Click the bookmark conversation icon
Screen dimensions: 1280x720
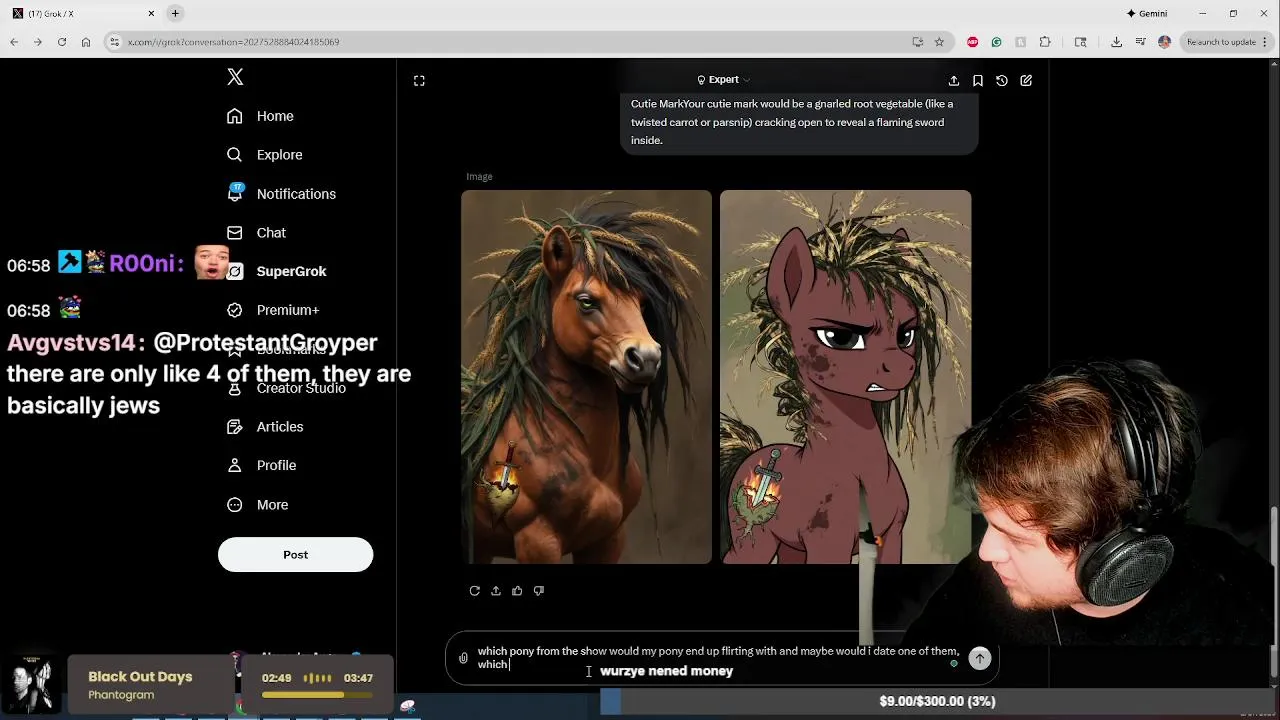[978, 81]
